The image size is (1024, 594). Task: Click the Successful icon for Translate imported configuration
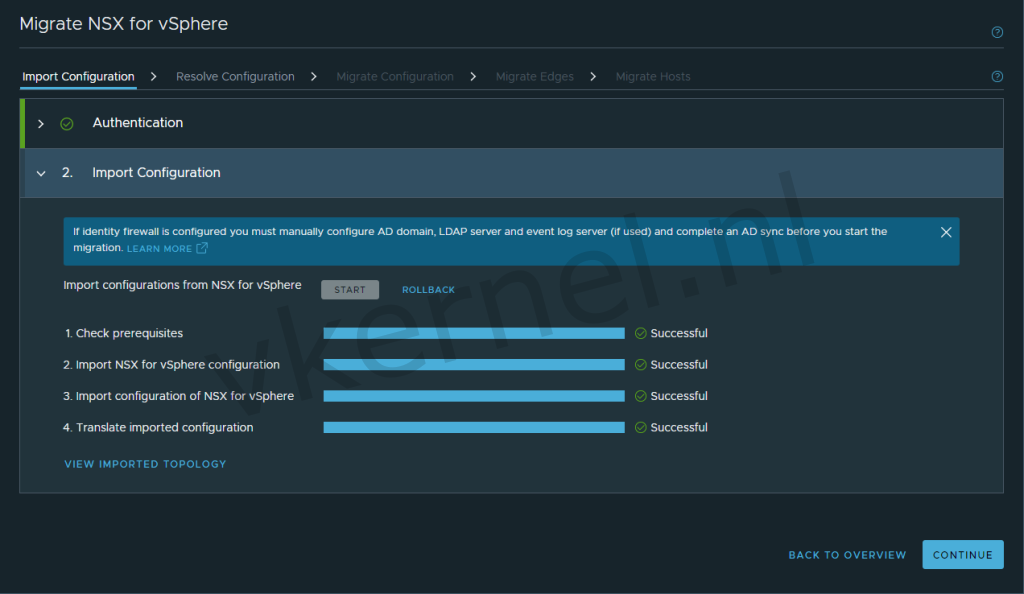click(x=640, y=427)
